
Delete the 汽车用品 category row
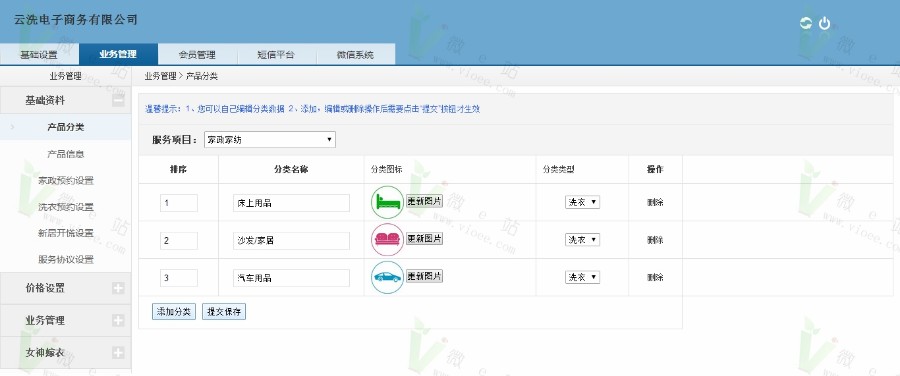(x=655, y=277)
